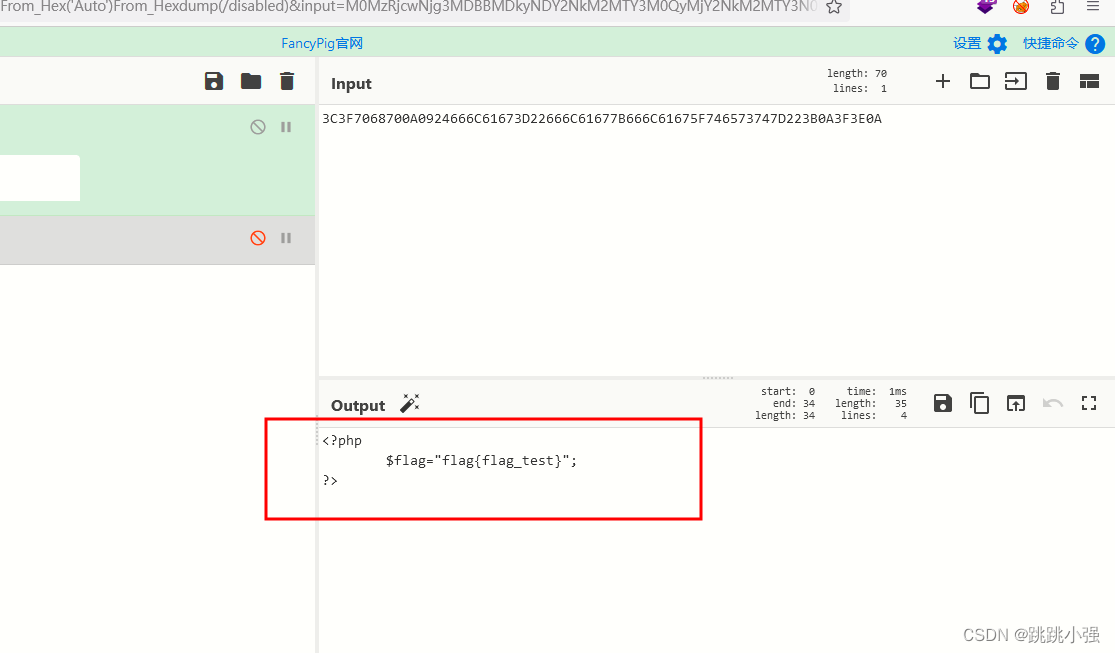
Task: Click the '<?php' line in output
Action: tap(342, 441)
